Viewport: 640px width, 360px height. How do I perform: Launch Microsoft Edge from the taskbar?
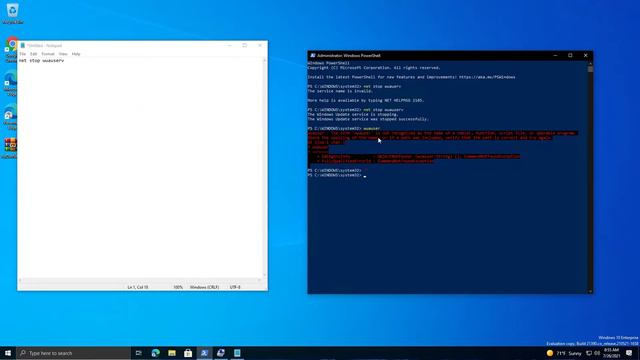point(156,353)
